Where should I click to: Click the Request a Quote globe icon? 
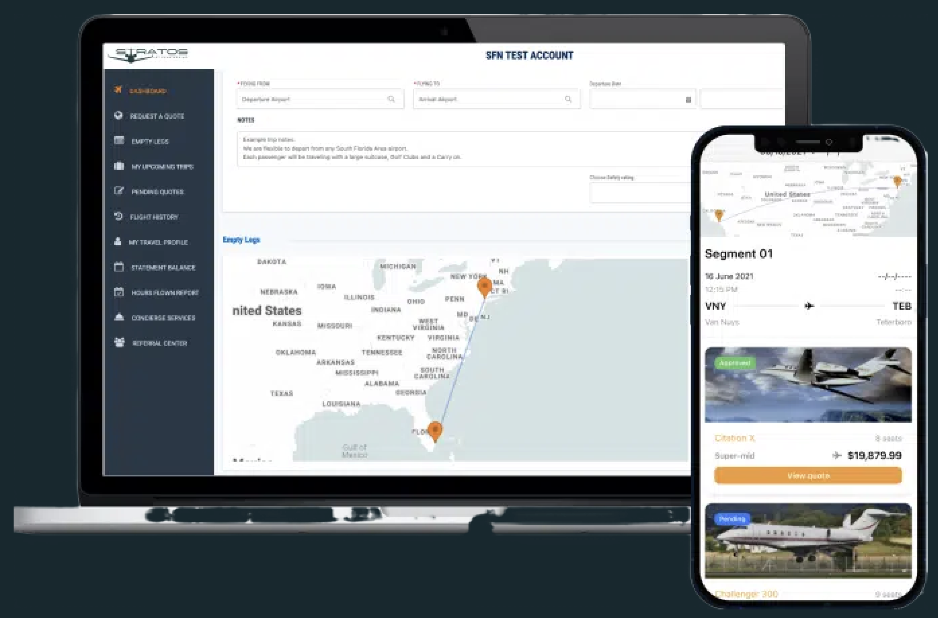(x=119, y=116)
